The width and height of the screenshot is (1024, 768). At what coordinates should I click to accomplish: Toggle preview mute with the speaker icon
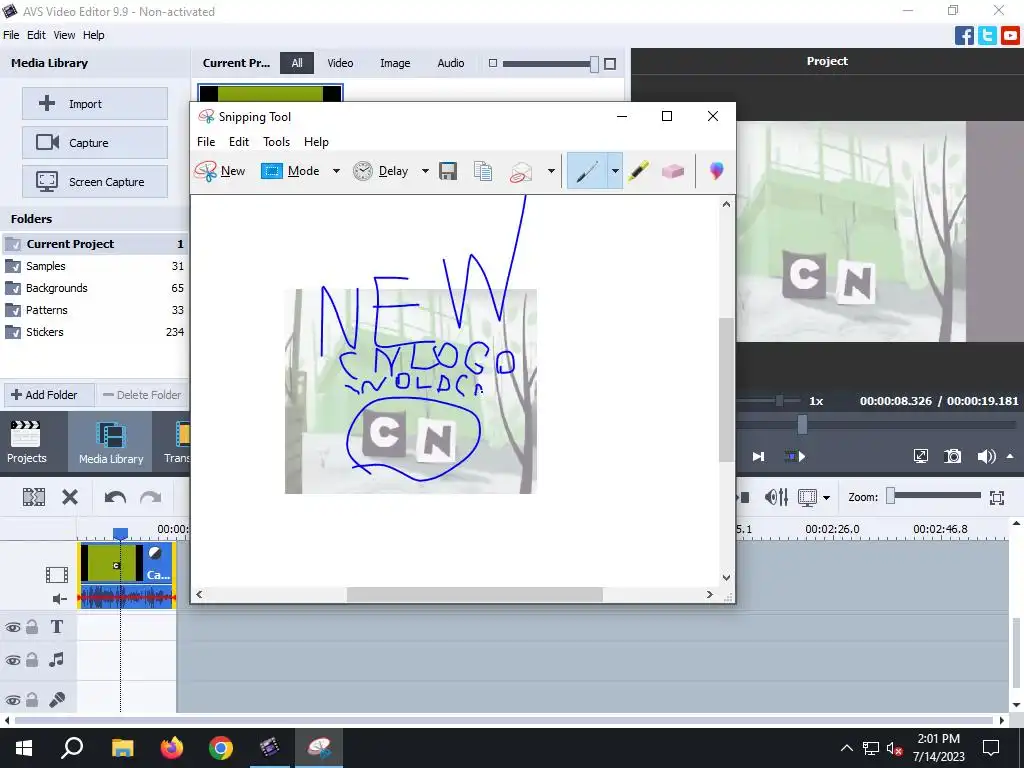click(986, 456)
